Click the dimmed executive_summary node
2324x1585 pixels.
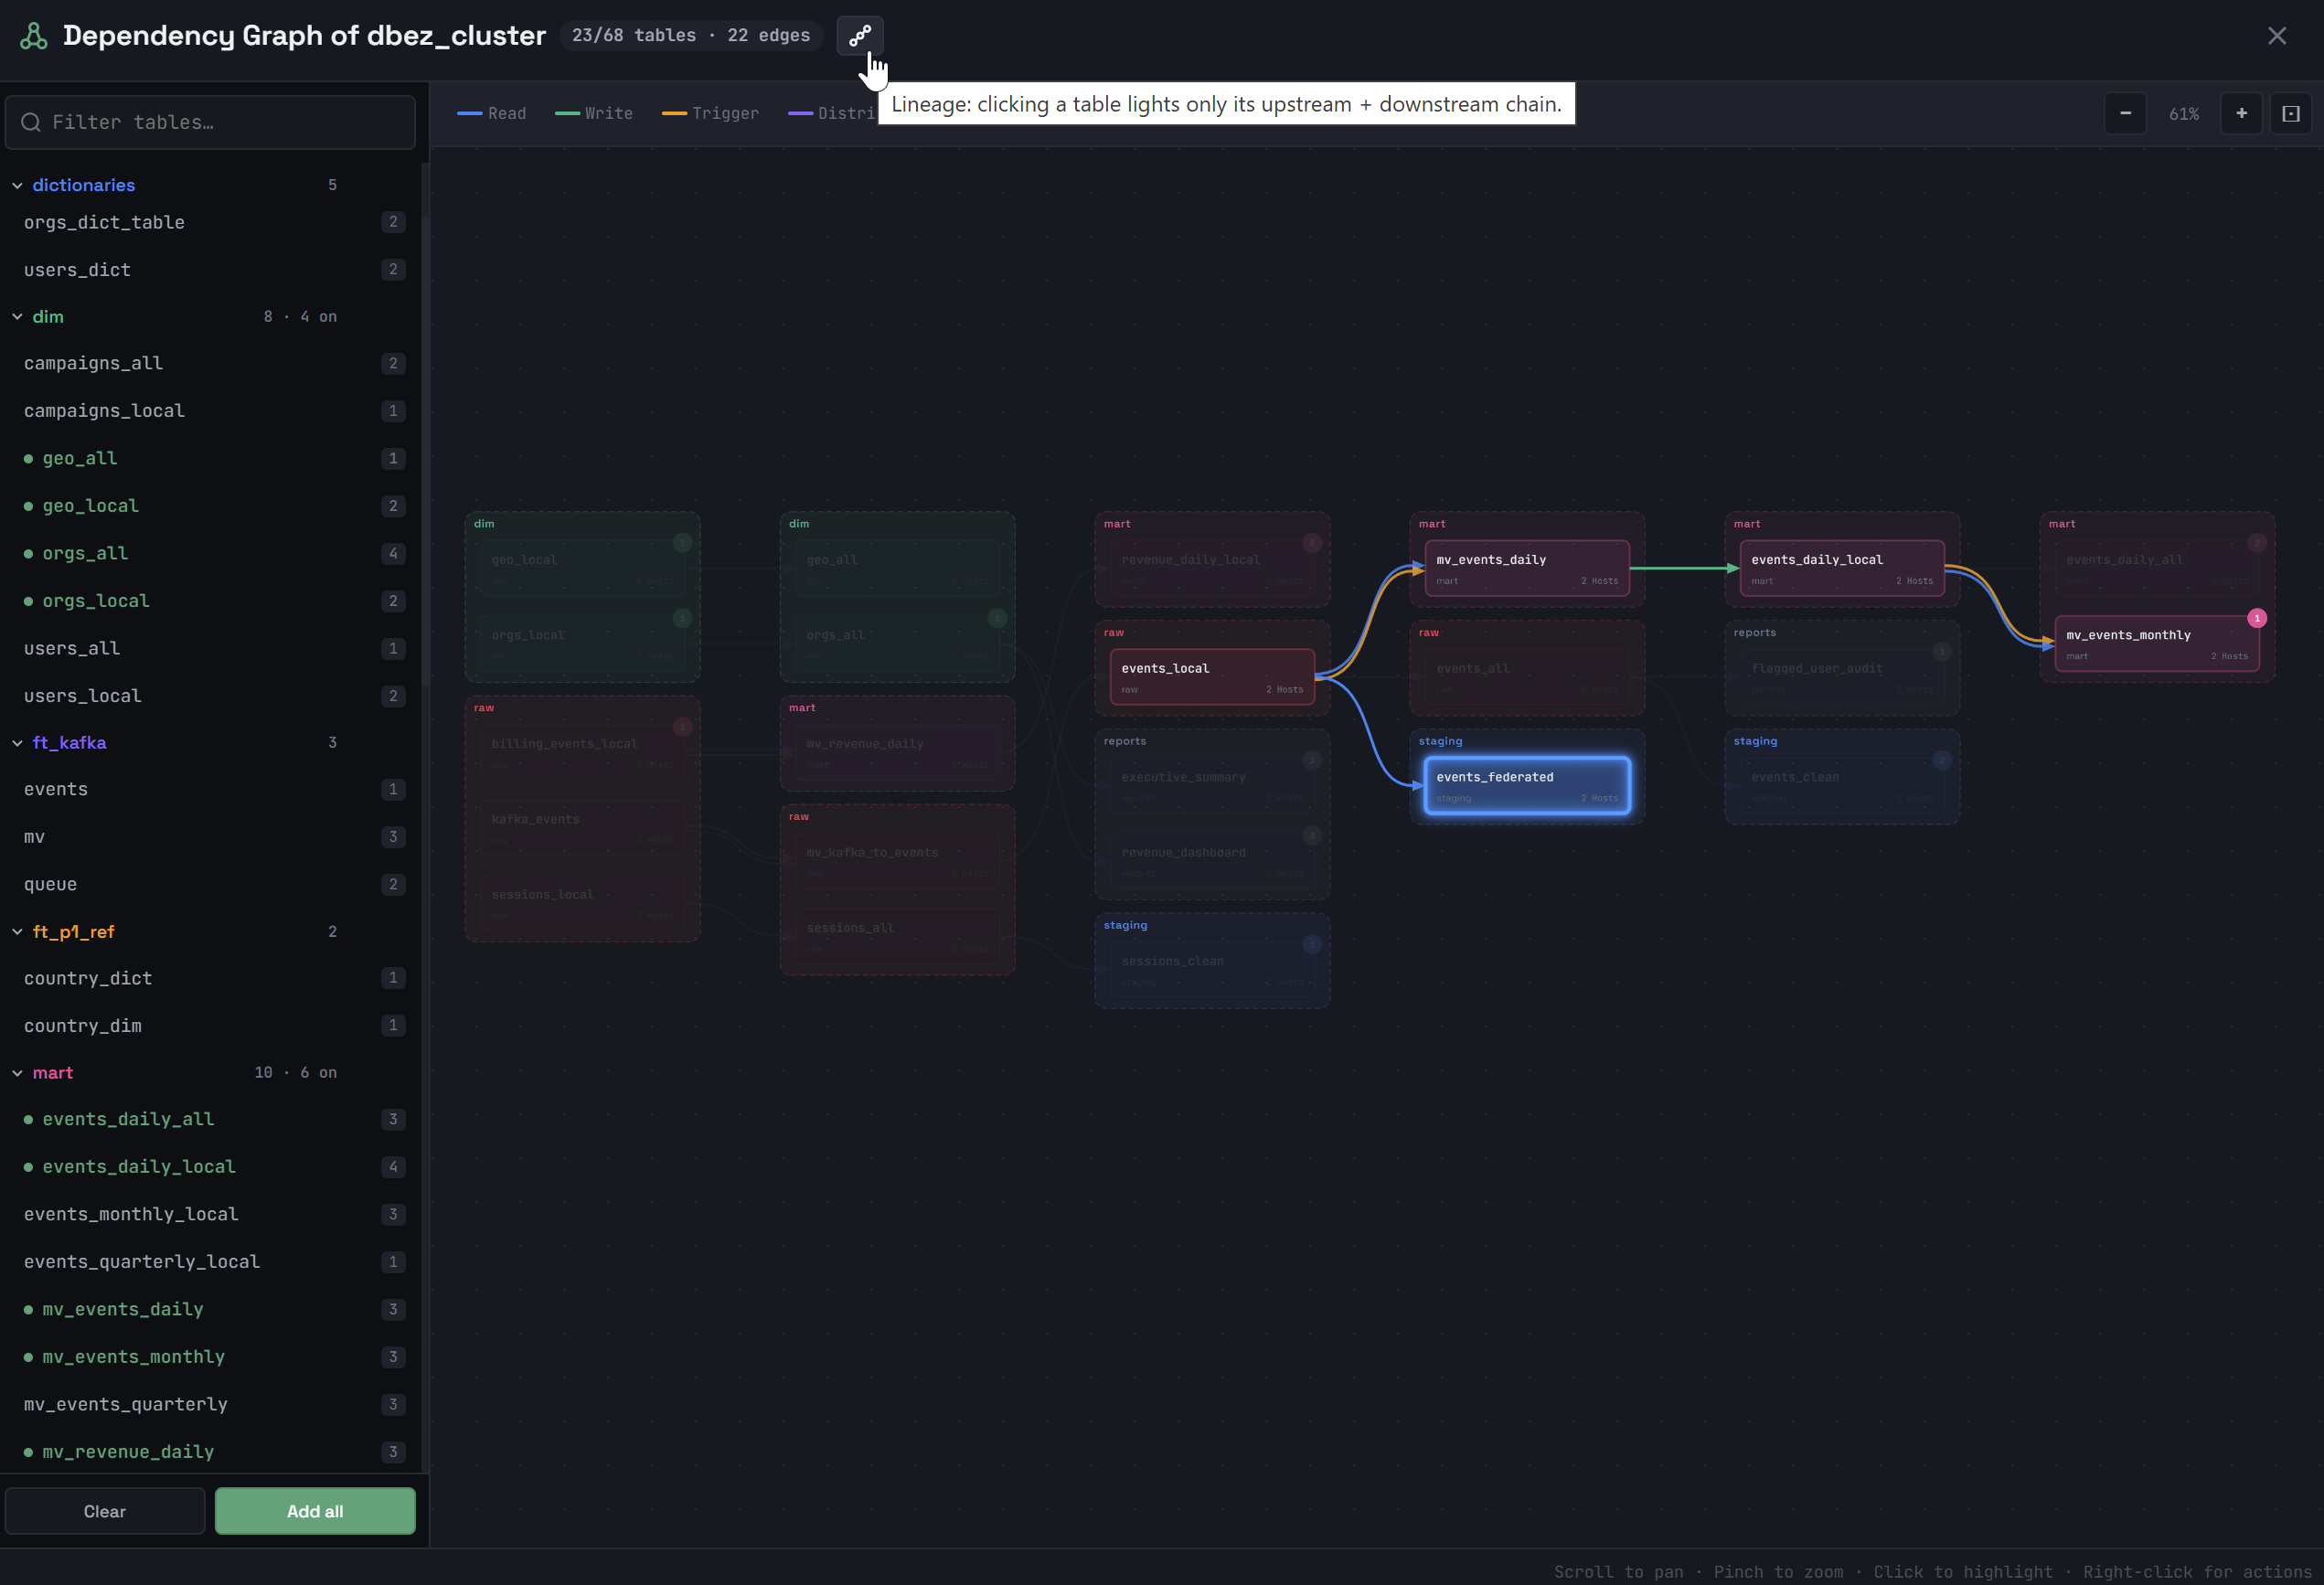coord(1212,786)
